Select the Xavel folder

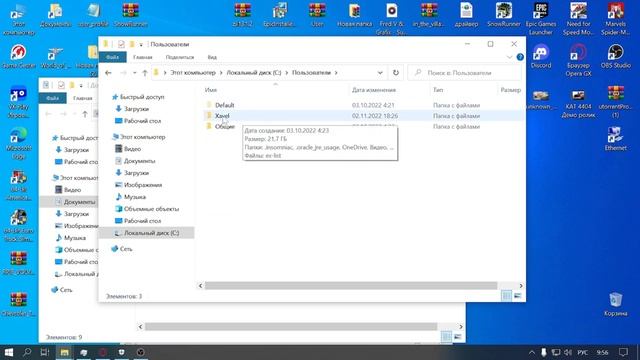click(x=222, y=116)
